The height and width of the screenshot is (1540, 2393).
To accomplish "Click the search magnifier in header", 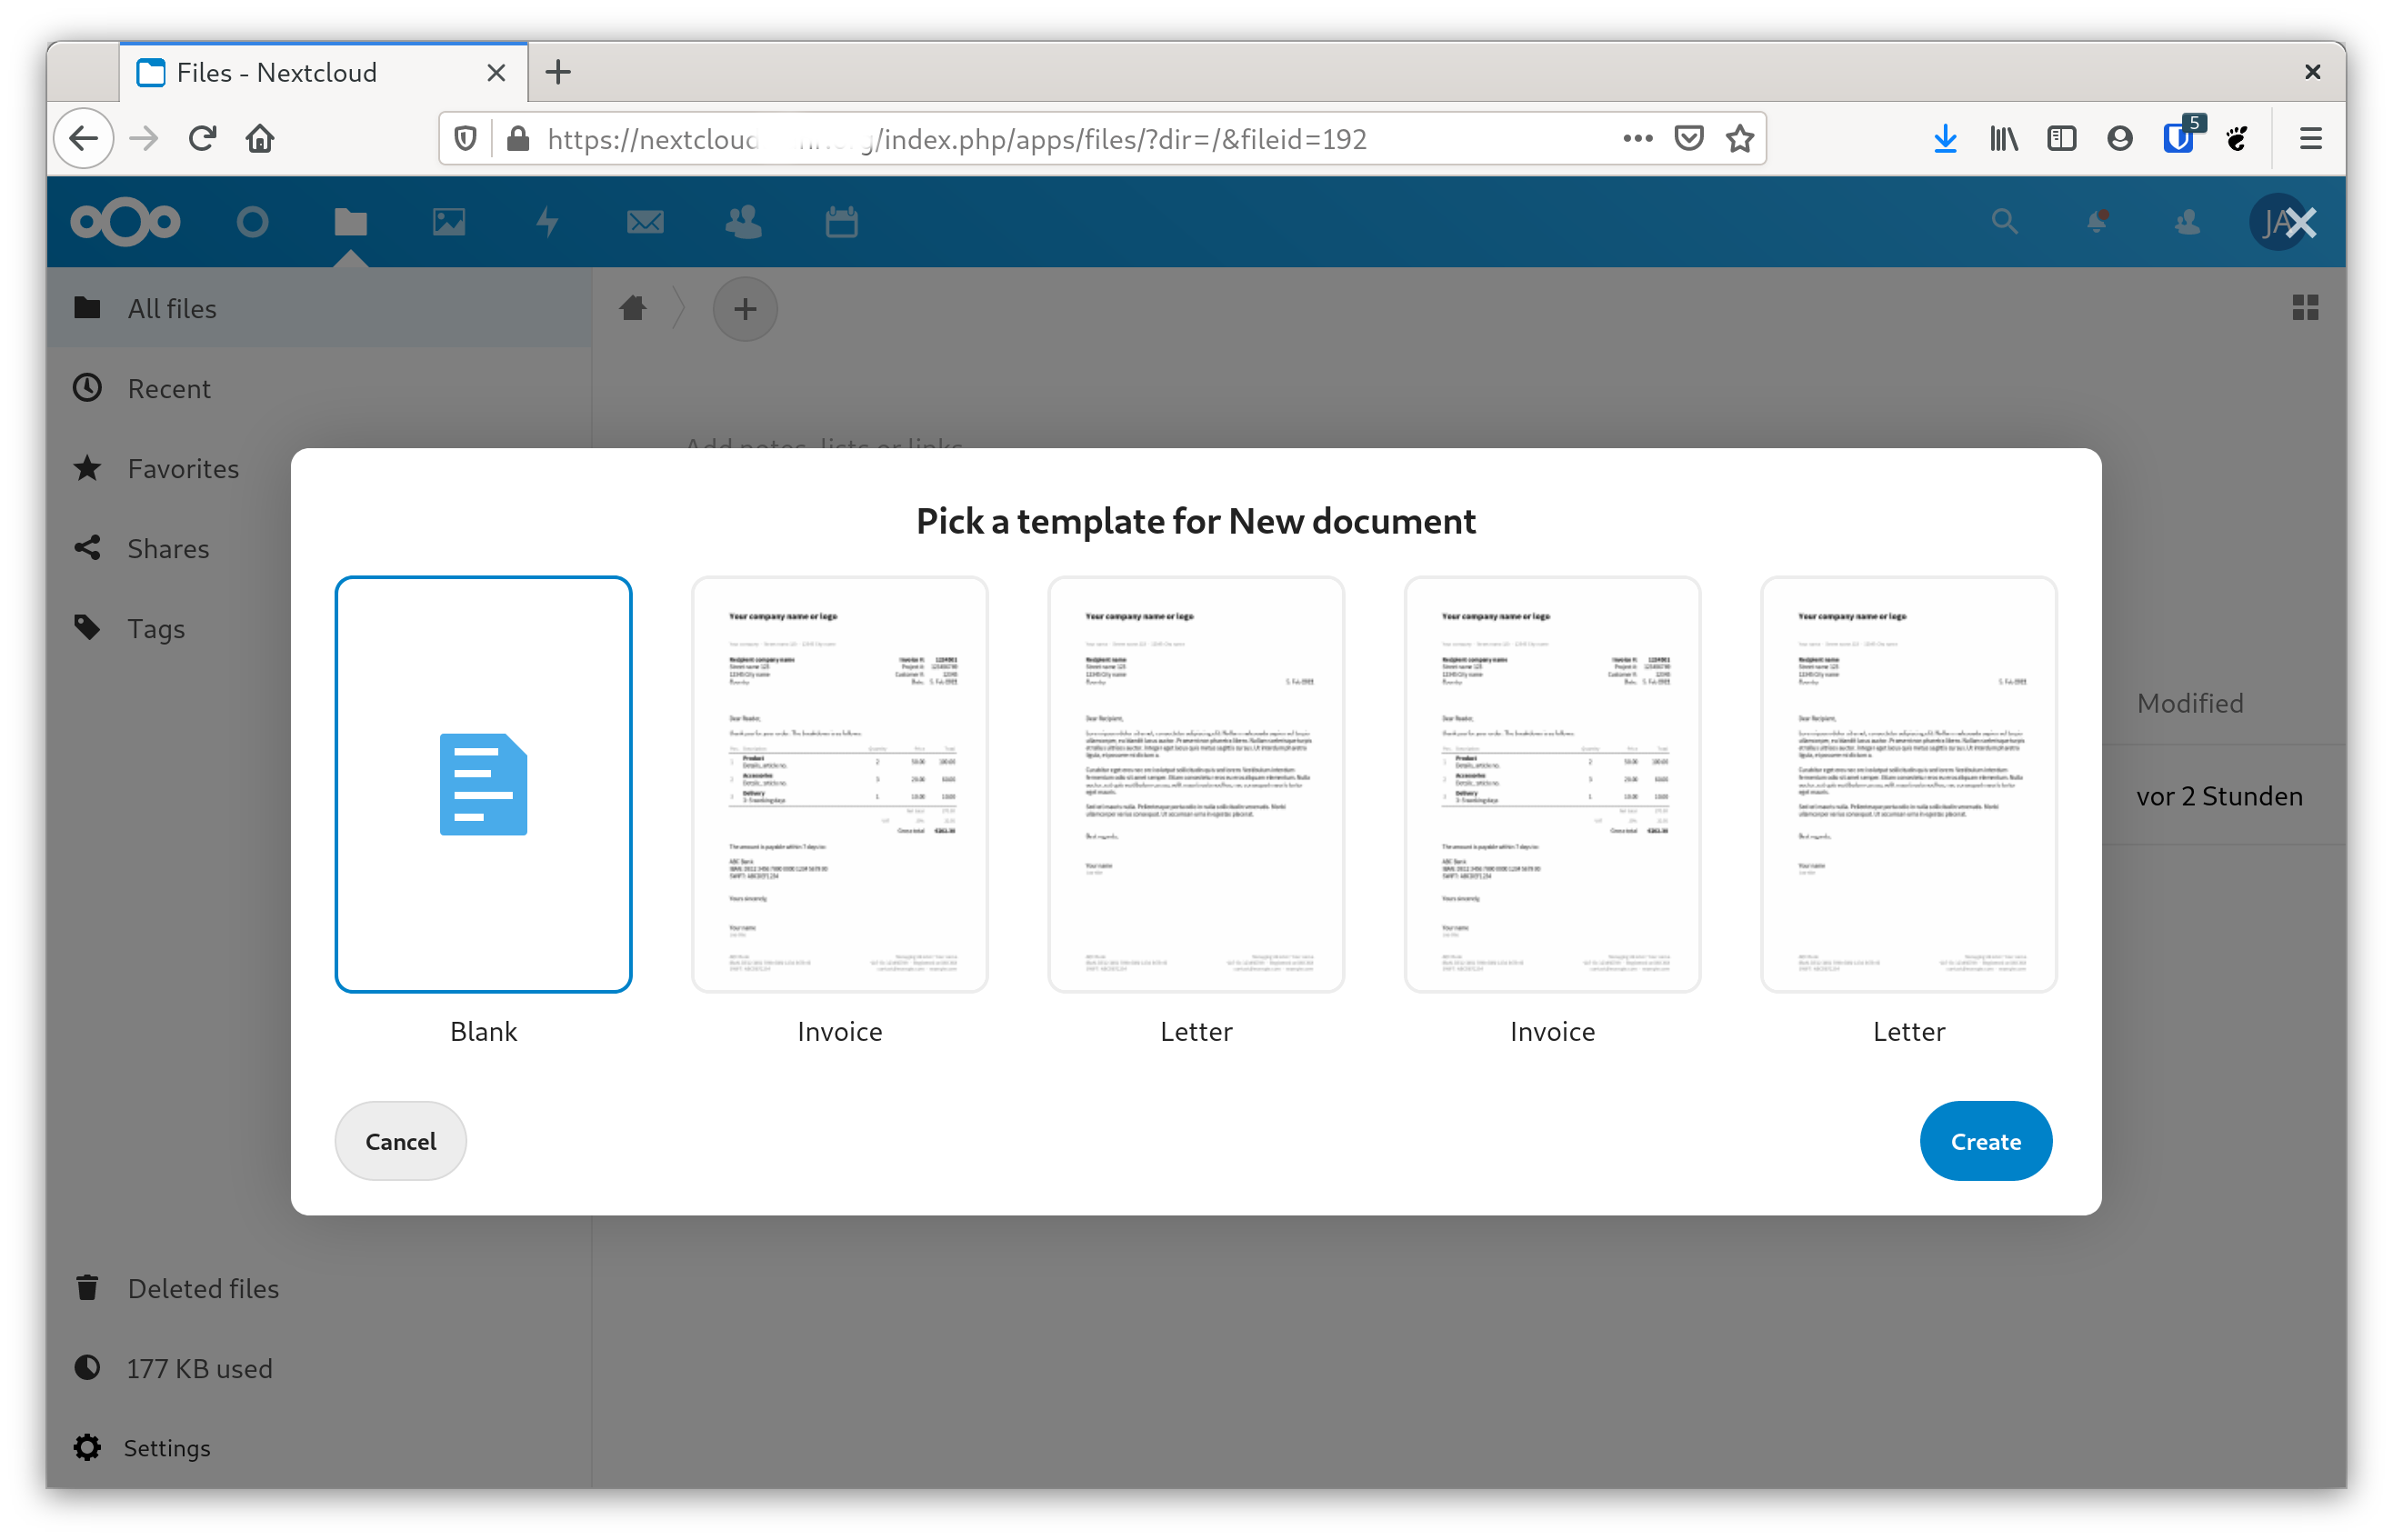I will tap(2004, 221).
